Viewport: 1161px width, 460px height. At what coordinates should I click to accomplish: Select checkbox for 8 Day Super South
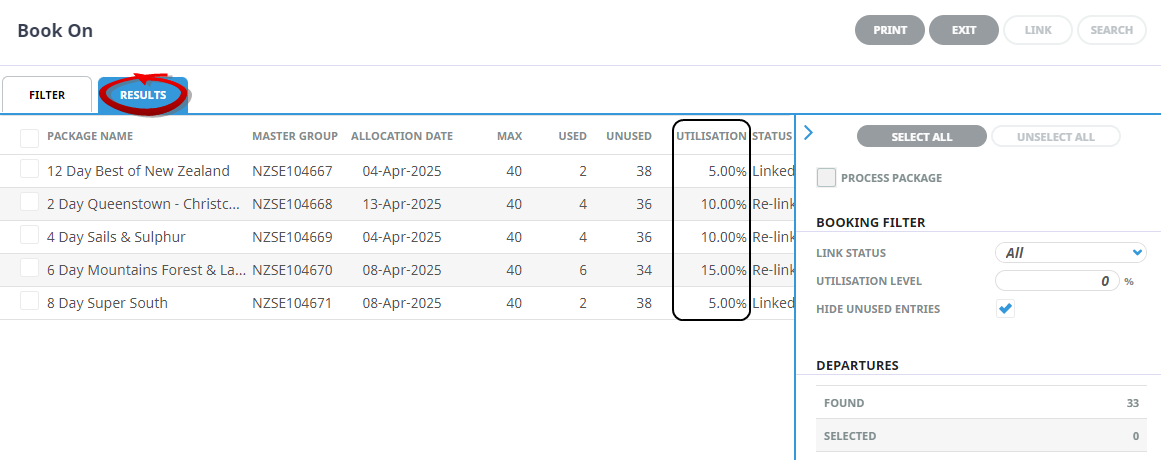tap(30, 301)
